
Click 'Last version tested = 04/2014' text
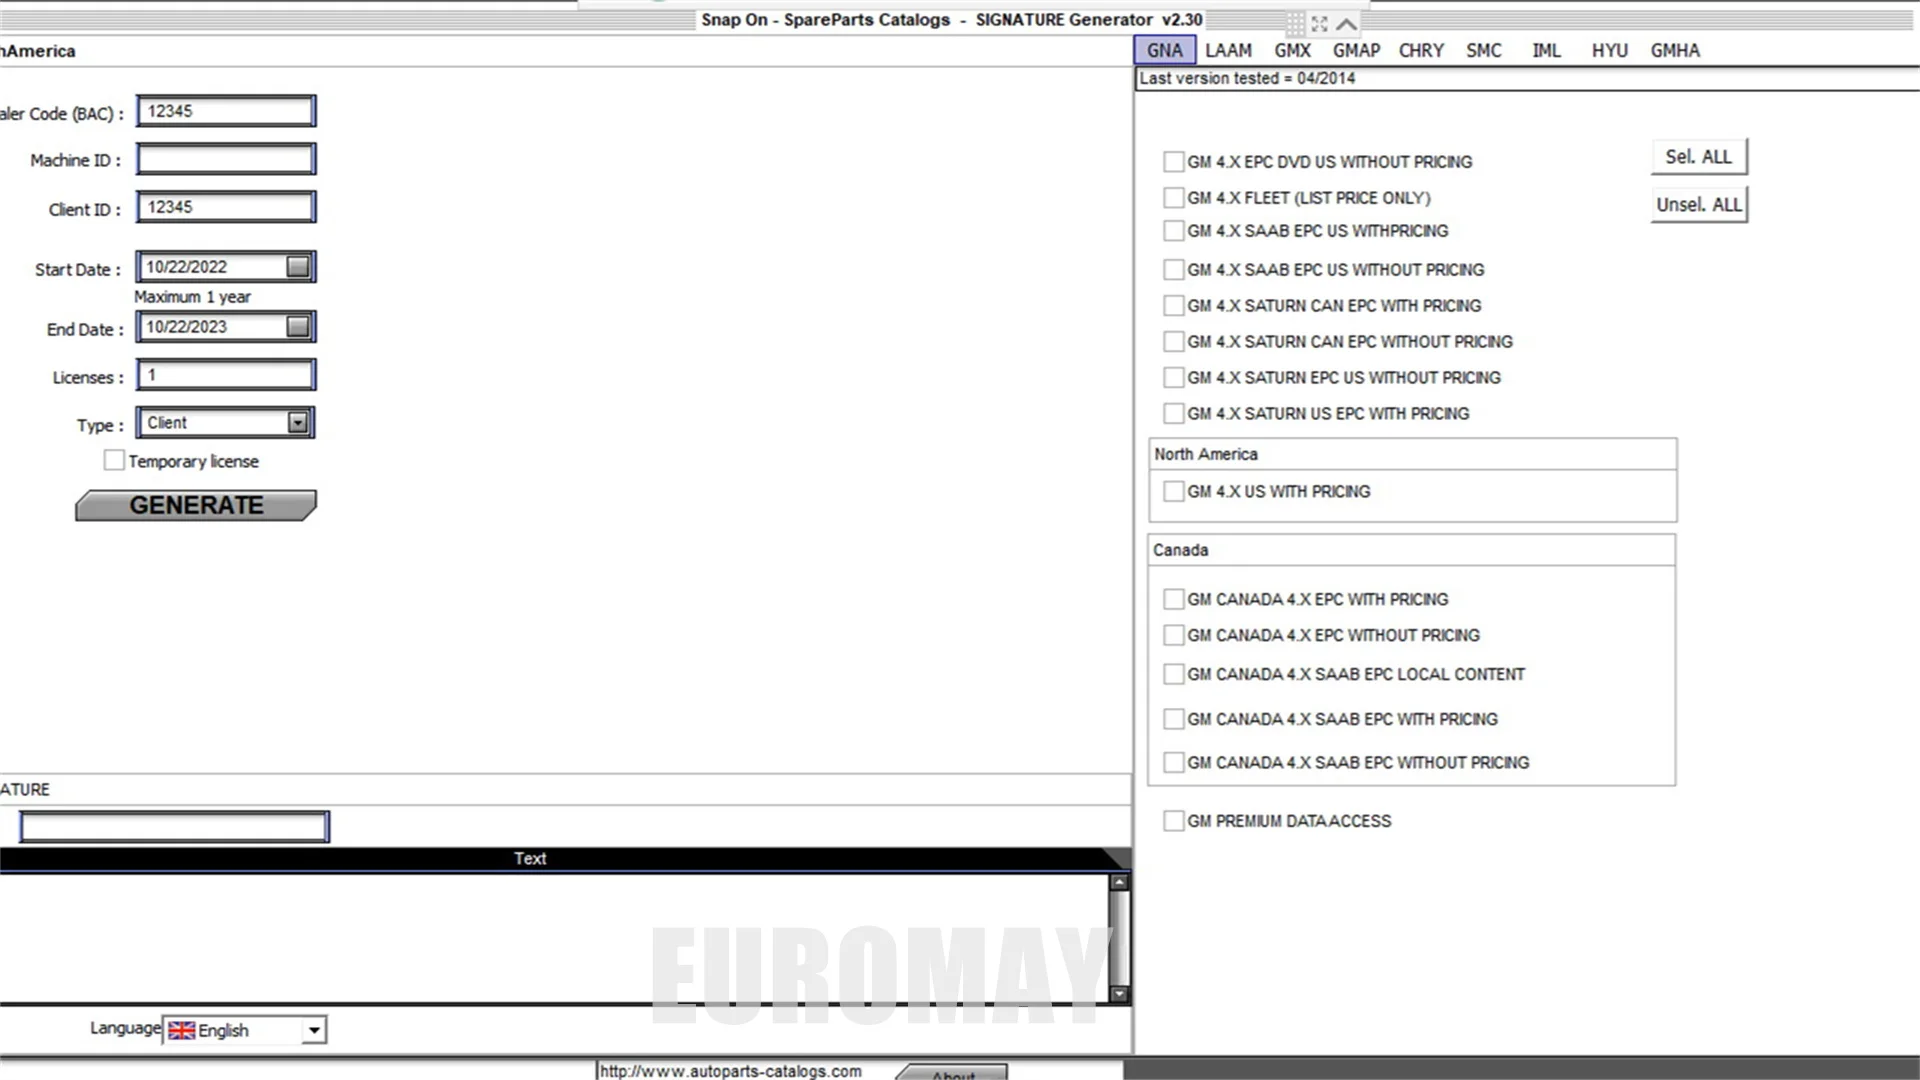click(x=1247, y=79)
